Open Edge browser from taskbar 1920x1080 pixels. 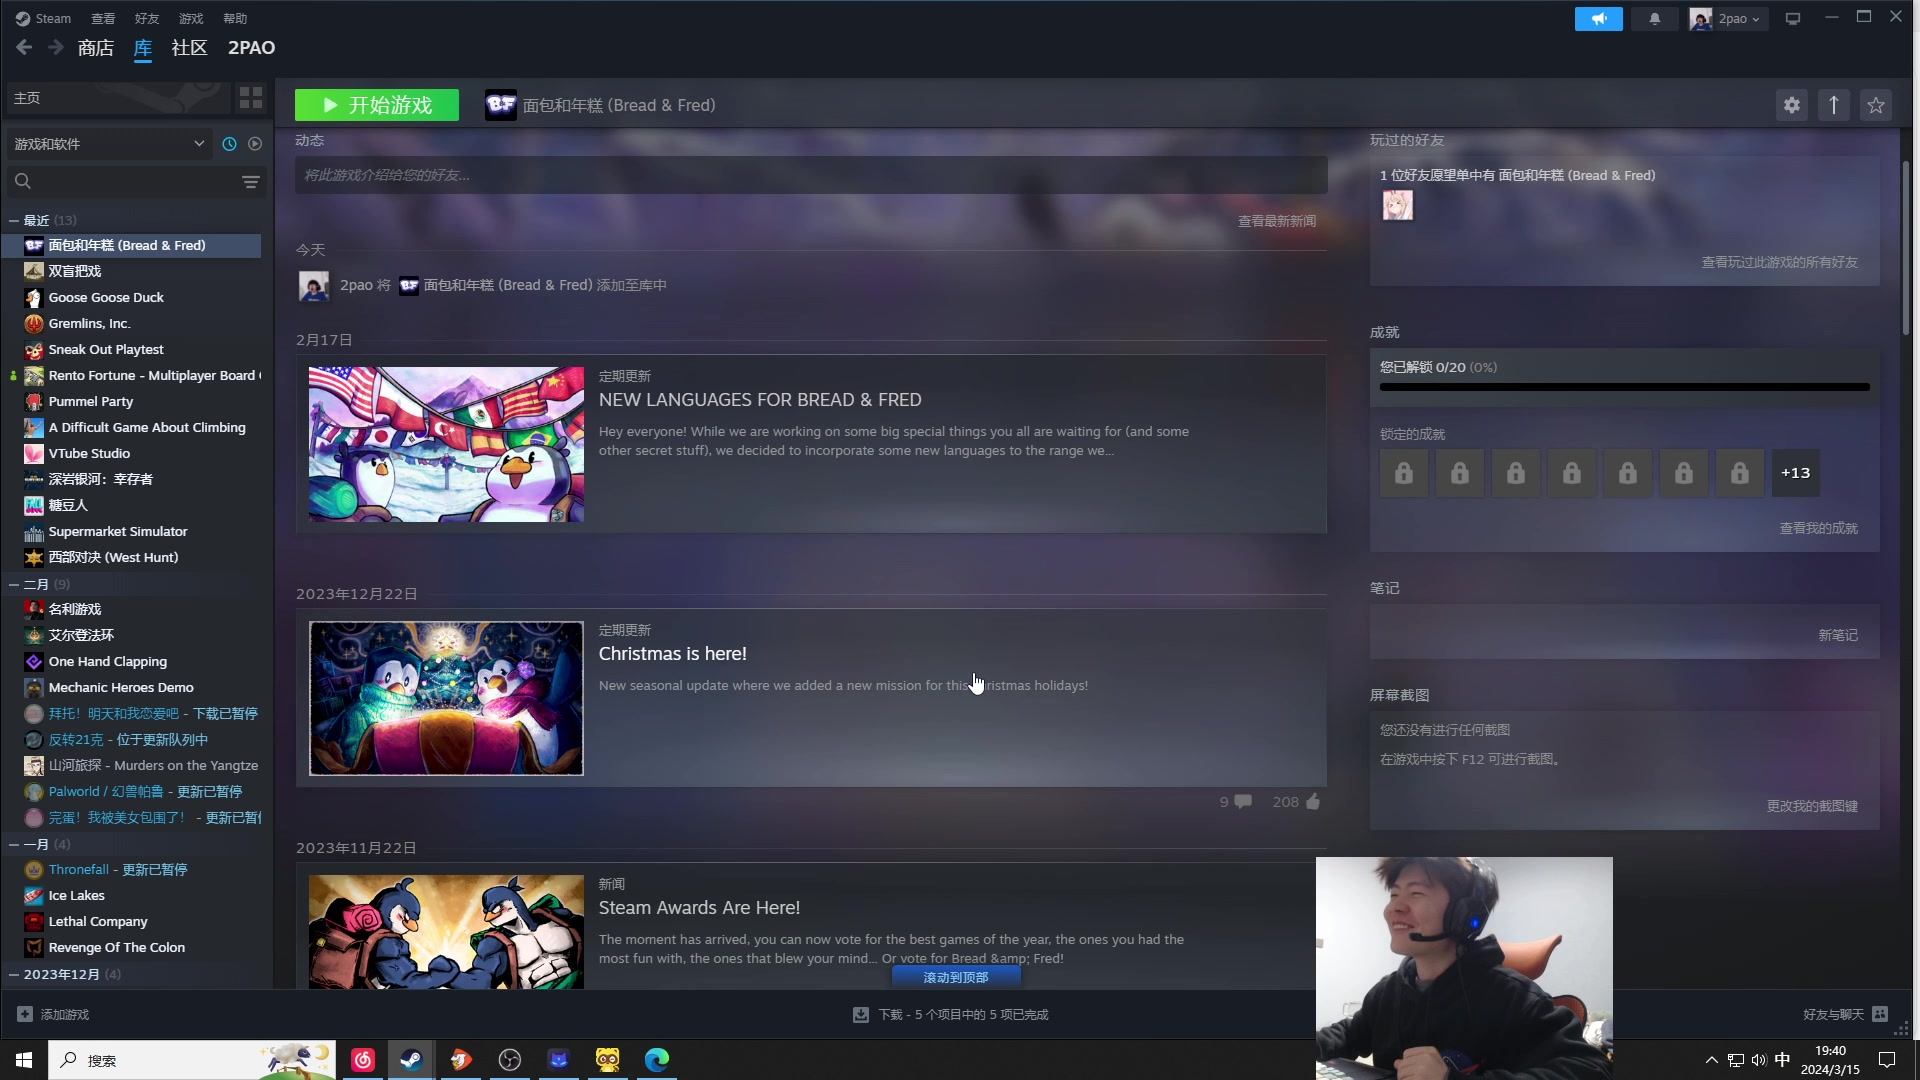coord(657,1060)
